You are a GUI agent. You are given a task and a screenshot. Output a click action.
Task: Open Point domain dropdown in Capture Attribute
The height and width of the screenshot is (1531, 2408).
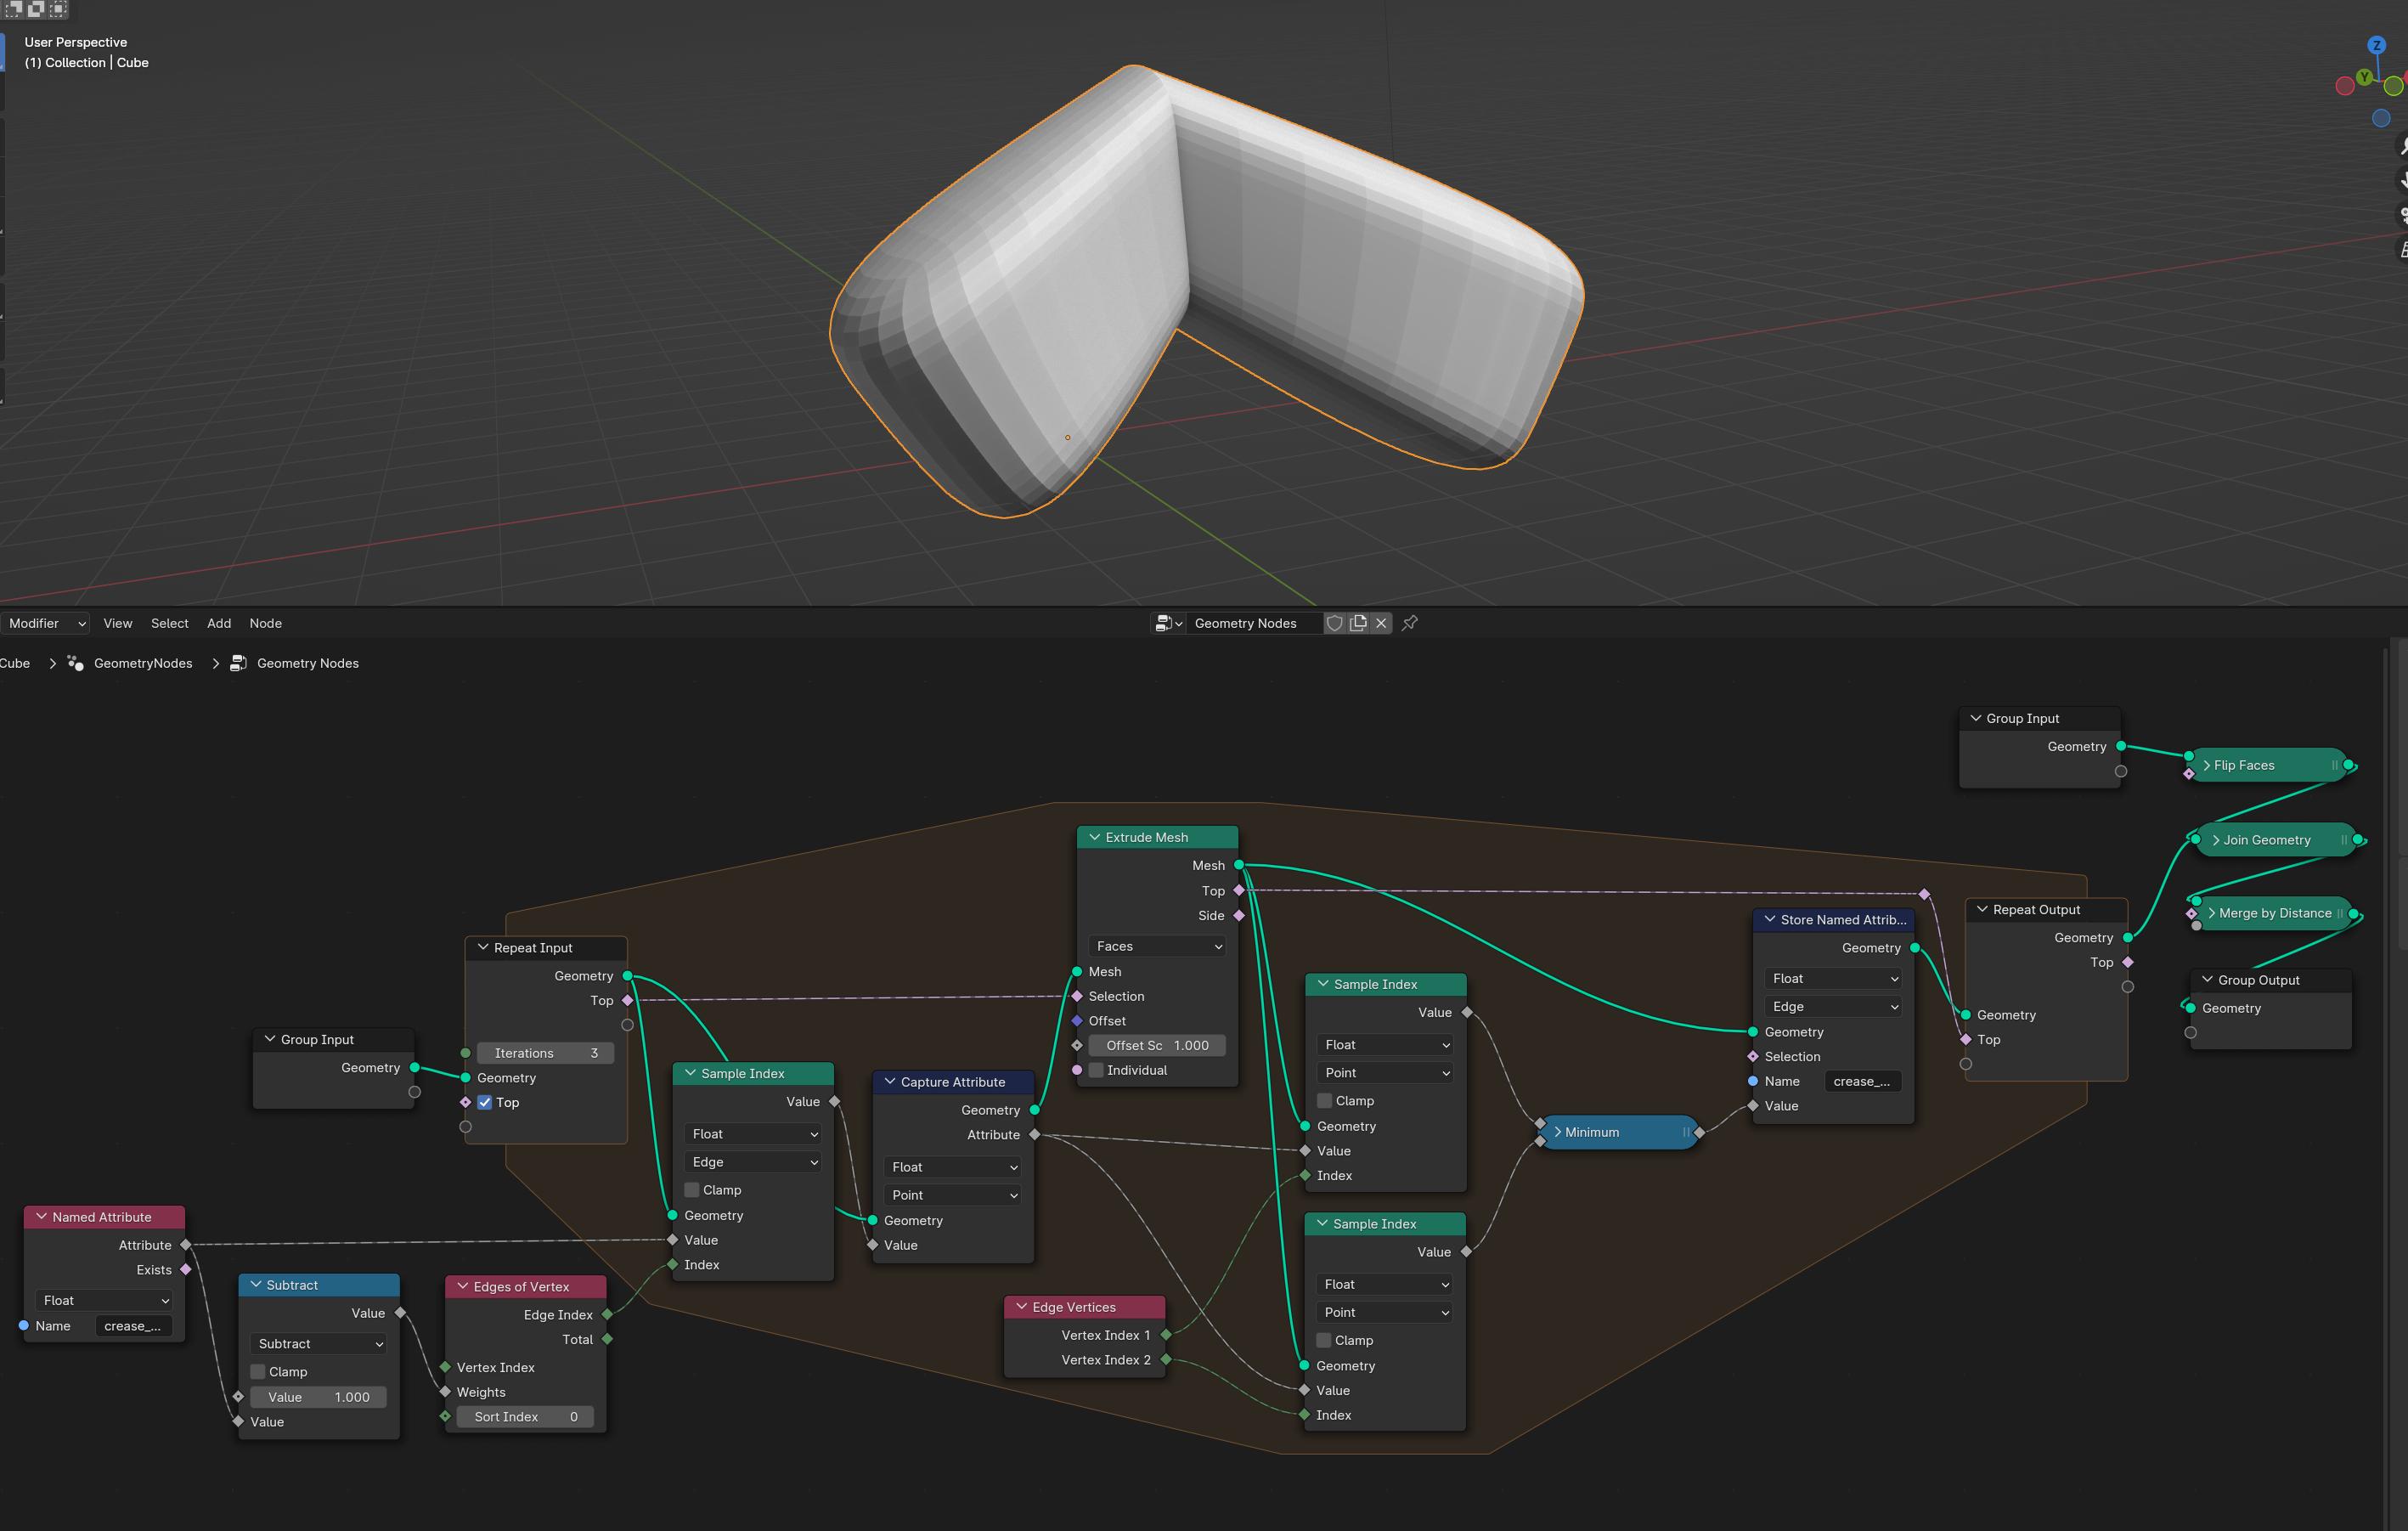(953, 1195)
